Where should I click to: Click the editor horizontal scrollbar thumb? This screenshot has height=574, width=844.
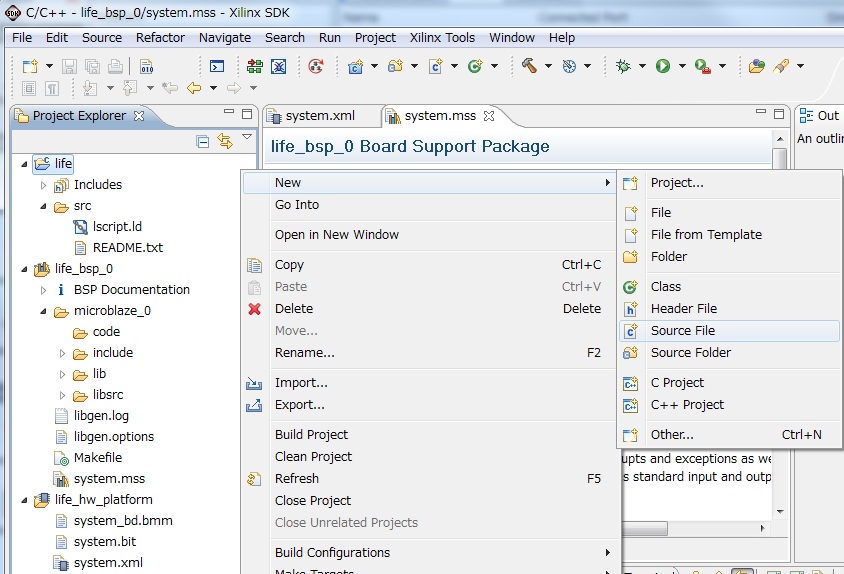click(644, 528)
